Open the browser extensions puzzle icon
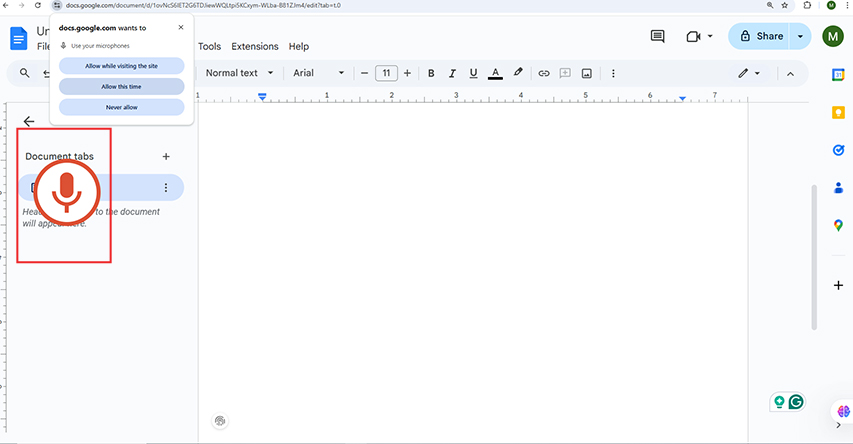The width and height of the screenshot is (853, 444). pyautogui.click(x=807, y=5)
